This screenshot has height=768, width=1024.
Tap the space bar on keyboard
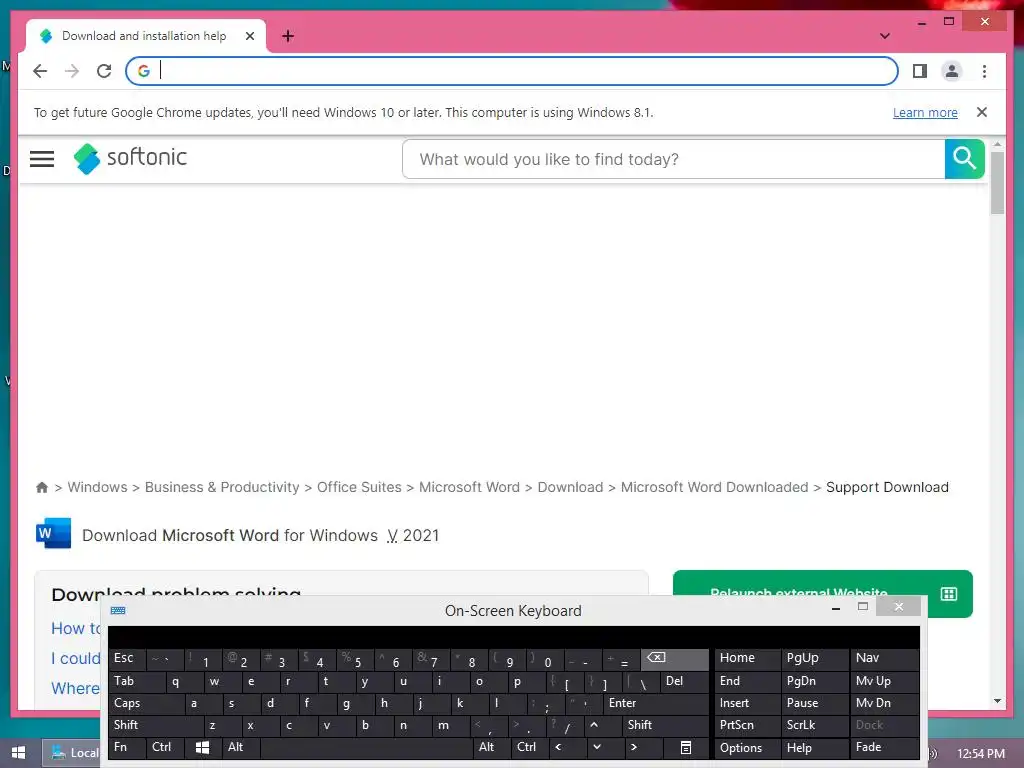coord(366,747)
